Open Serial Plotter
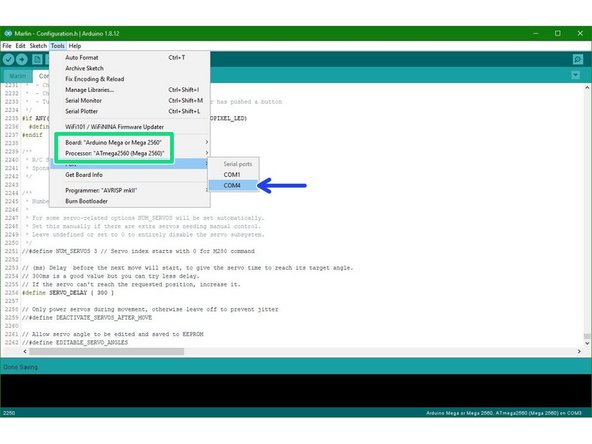Viewport: 592px width, 444px height. tap(130, 111)
